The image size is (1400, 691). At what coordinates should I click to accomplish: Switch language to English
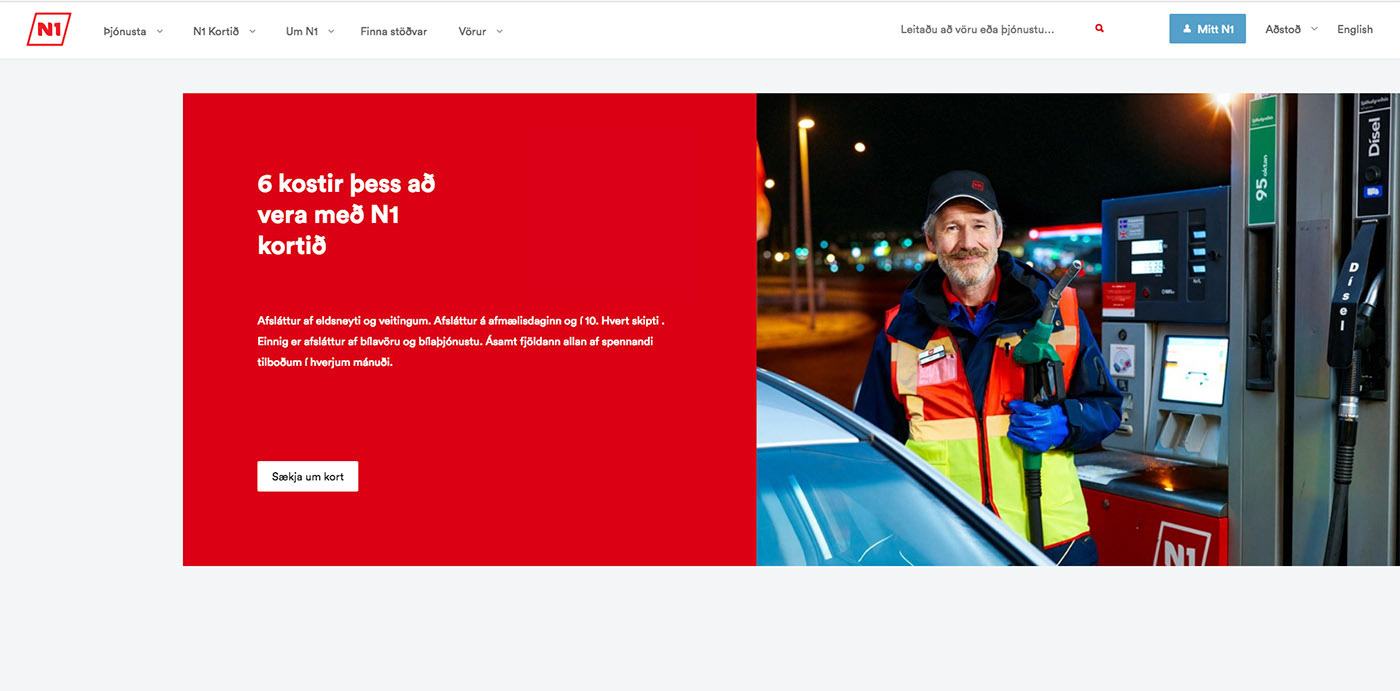click(x=1355, y=29)
